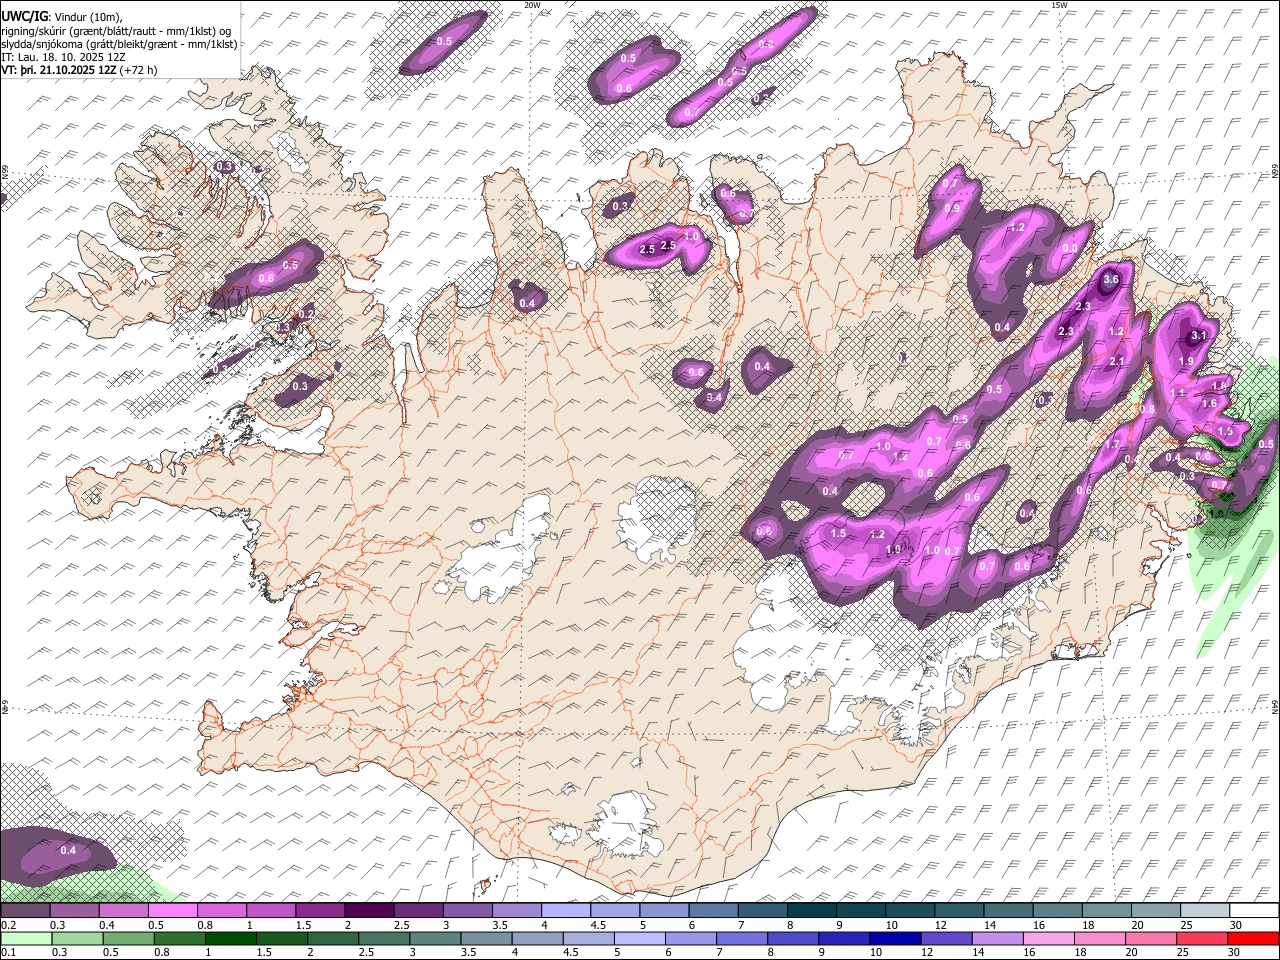The height and width of the screenshot is (960, 1280).
Task: Click the palest green rain swatch between 0.1 and 0.3
Action: [26, 938]
